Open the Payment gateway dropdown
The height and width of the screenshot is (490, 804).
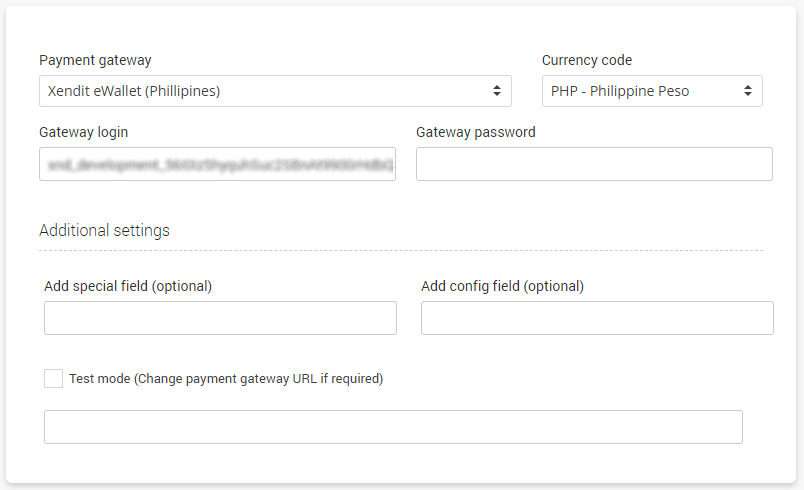coord(275,91)
